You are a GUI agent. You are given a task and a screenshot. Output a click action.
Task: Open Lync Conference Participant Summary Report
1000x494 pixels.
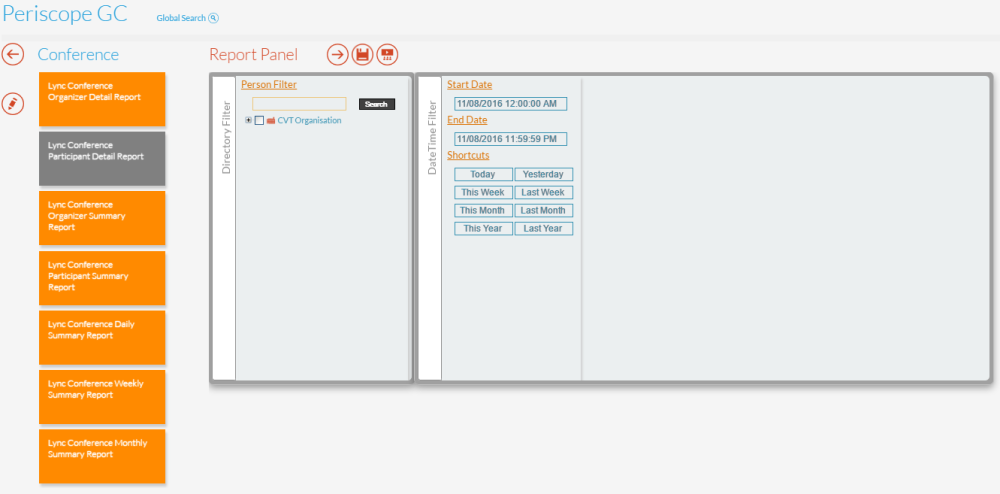[102, 278]
